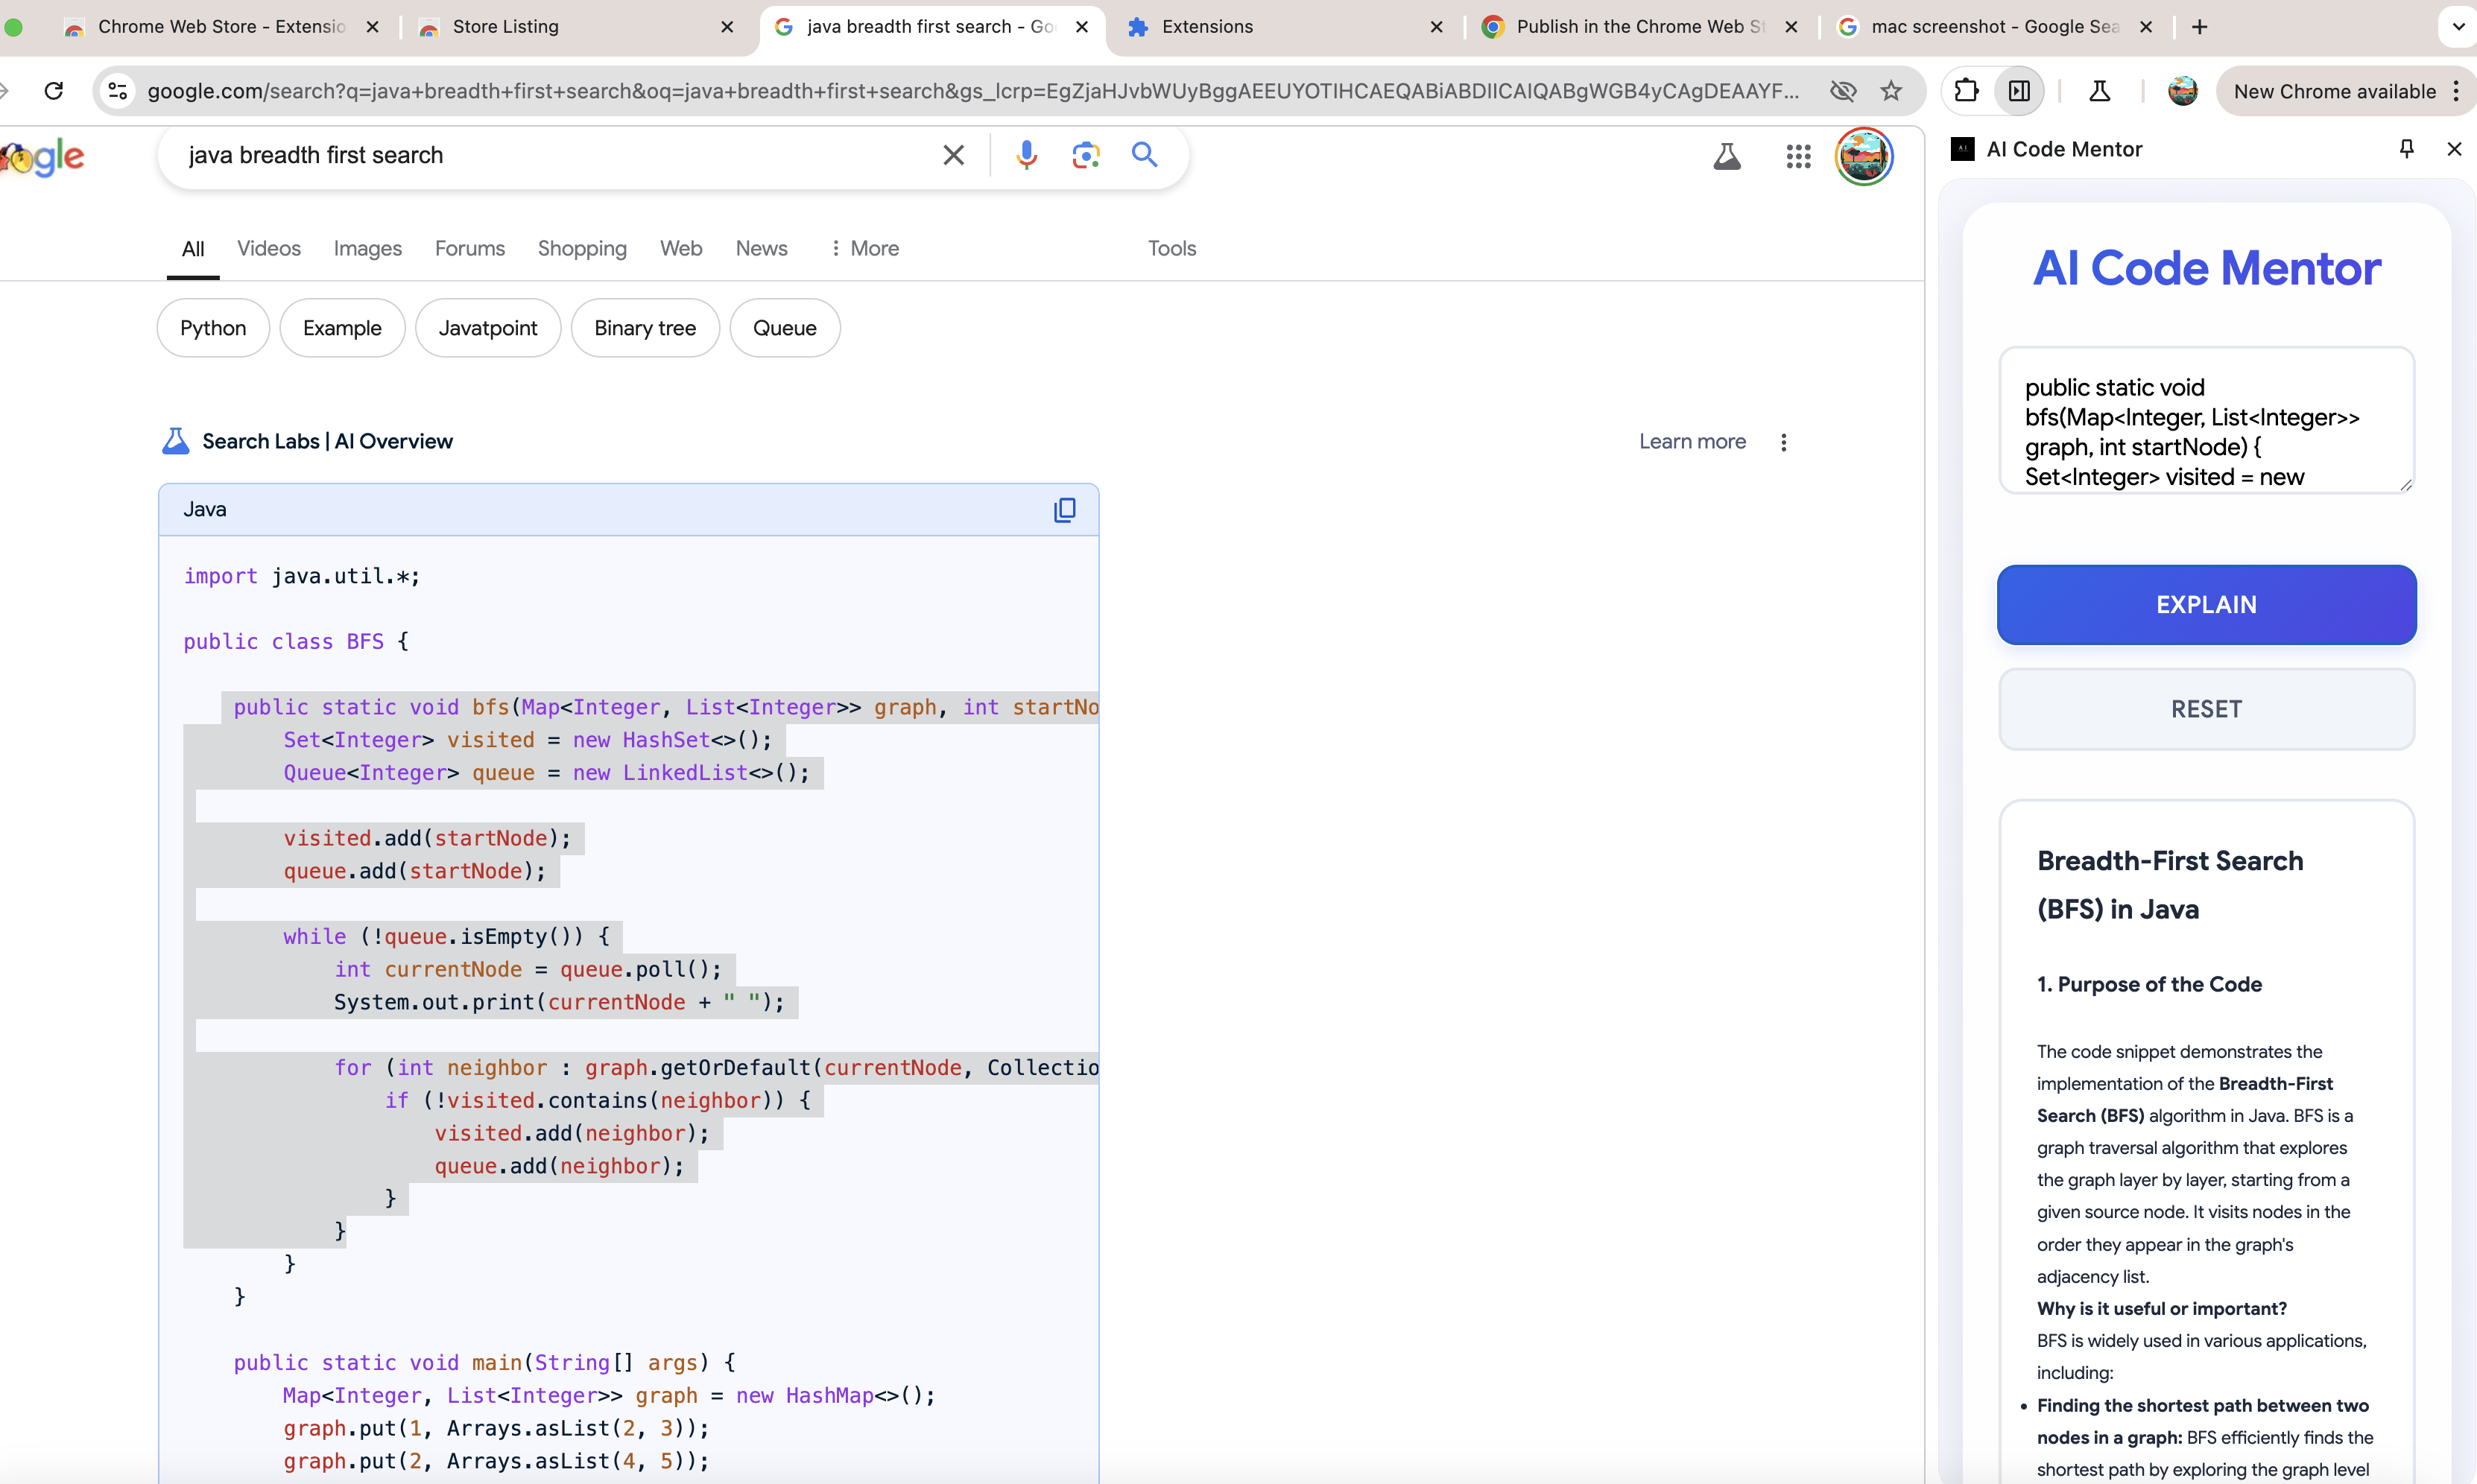Image resolution: width=2477 pixels, height=1484 pixels.
Task: Click inside the code input textarea
Action: pyautogui.click(x=2204, y=421)
